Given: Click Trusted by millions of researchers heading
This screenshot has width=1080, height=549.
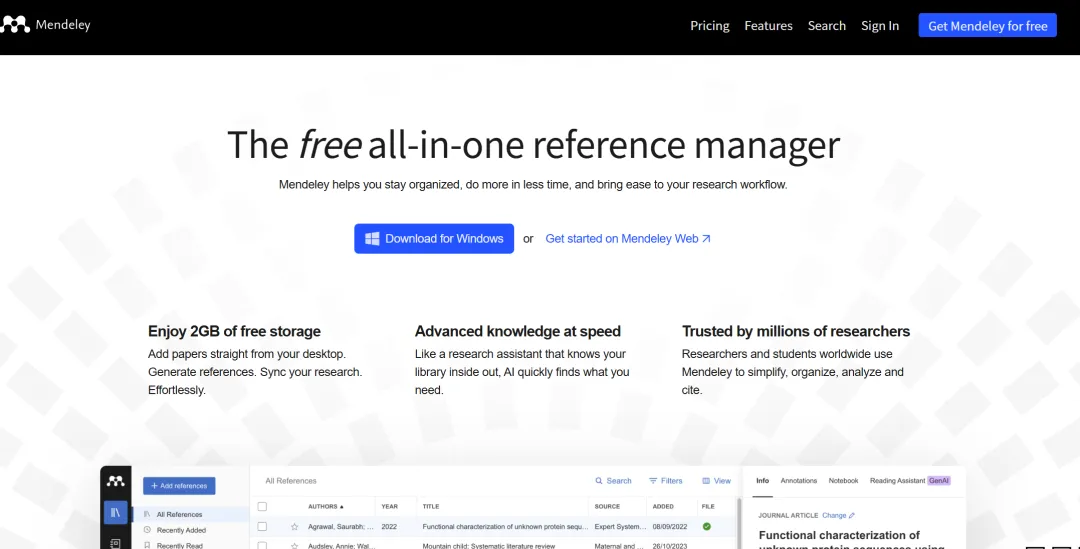Looking at the screenshot, I should 796,331.
